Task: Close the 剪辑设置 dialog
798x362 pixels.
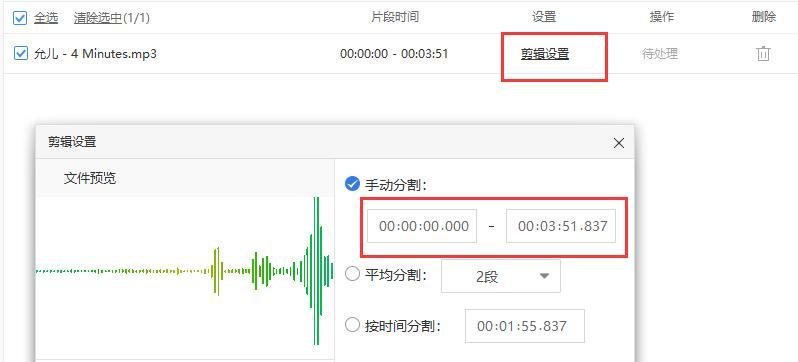Action: pyautogui.click(x=618, y=144)
